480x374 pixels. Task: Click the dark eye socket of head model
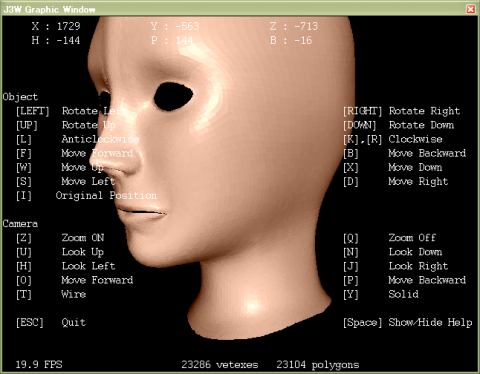pyautogui.click(x=173, y=96)
